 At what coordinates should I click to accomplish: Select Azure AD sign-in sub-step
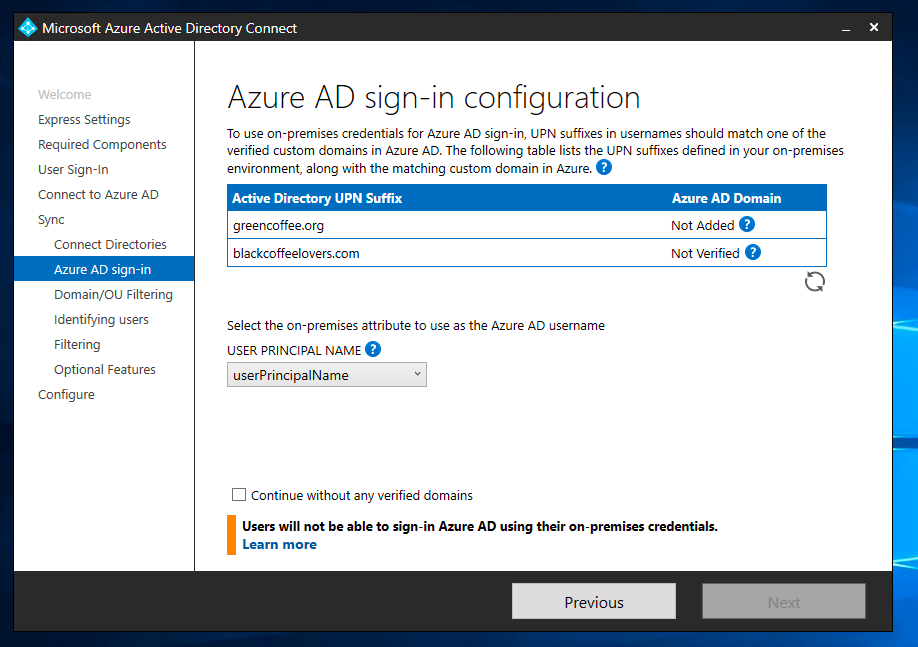tap(102, 269)
